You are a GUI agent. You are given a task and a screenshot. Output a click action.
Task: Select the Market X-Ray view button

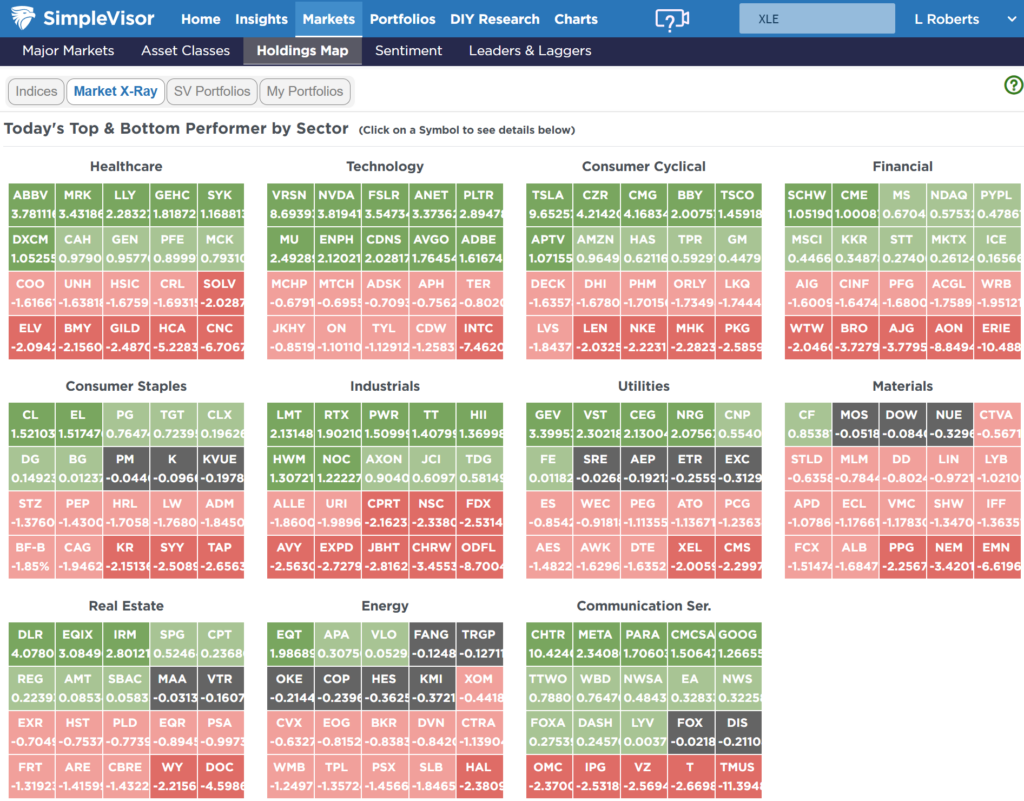[116, 91]
